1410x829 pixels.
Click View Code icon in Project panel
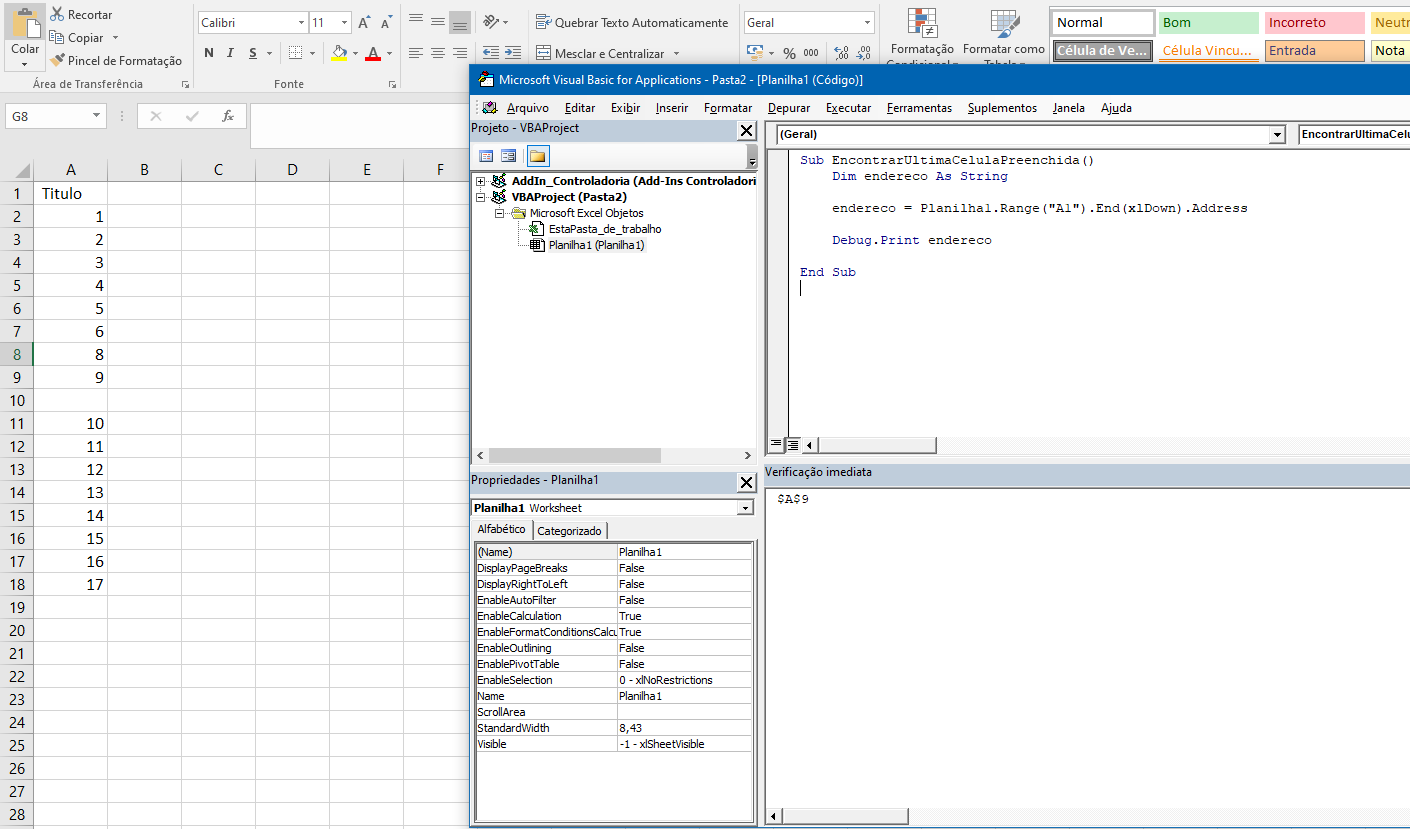(486, 156)
